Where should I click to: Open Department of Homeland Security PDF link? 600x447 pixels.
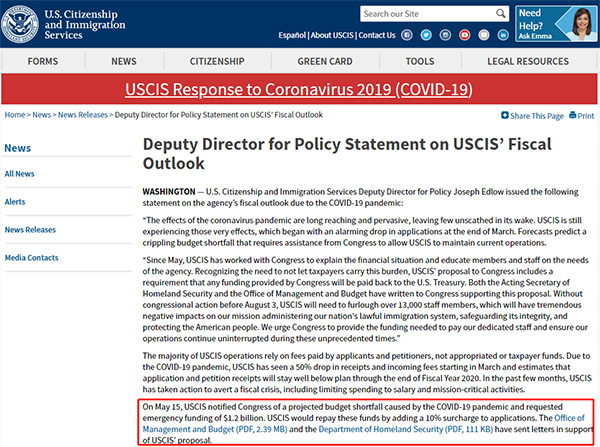(x=406, y=429)
